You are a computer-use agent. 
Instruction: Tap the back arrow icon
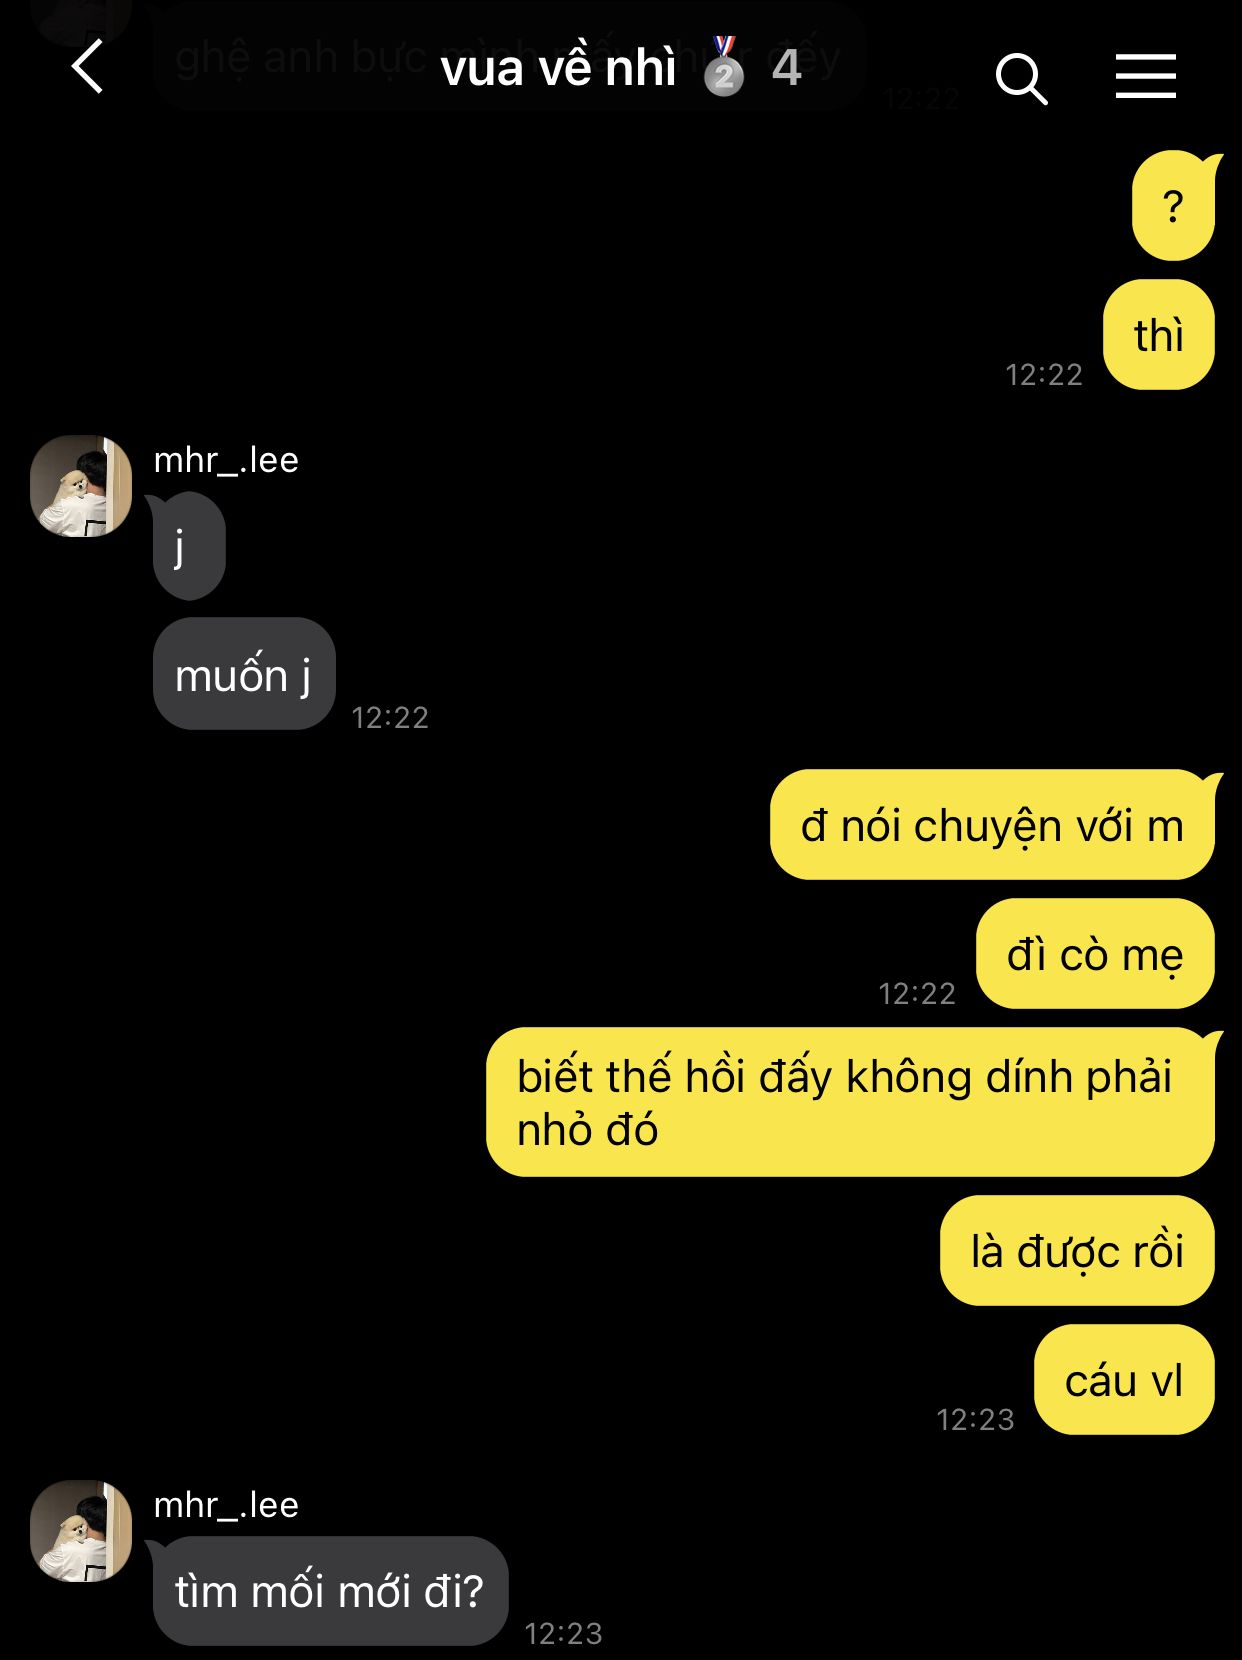[x=88, y=67]
